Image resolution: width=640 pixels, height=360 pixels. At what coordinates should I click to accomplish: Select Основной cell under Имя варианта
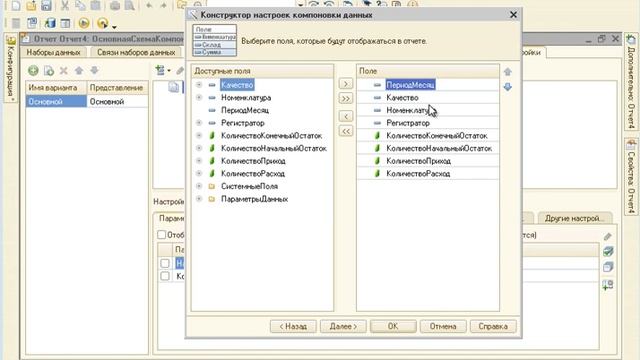point(56,102)
